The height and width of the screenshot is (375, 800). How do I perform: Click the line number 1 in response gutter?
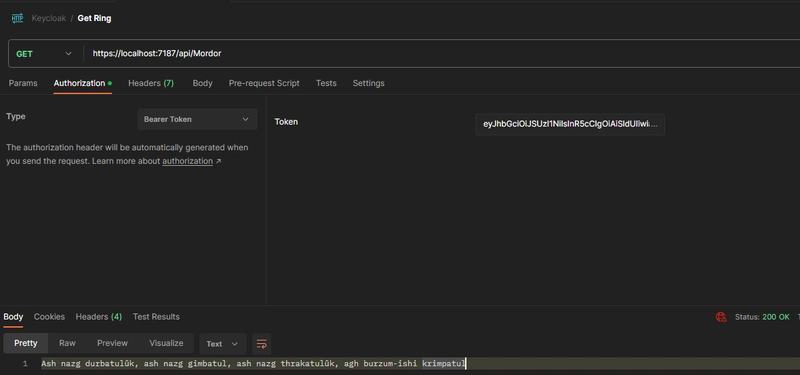pos(25,364)
